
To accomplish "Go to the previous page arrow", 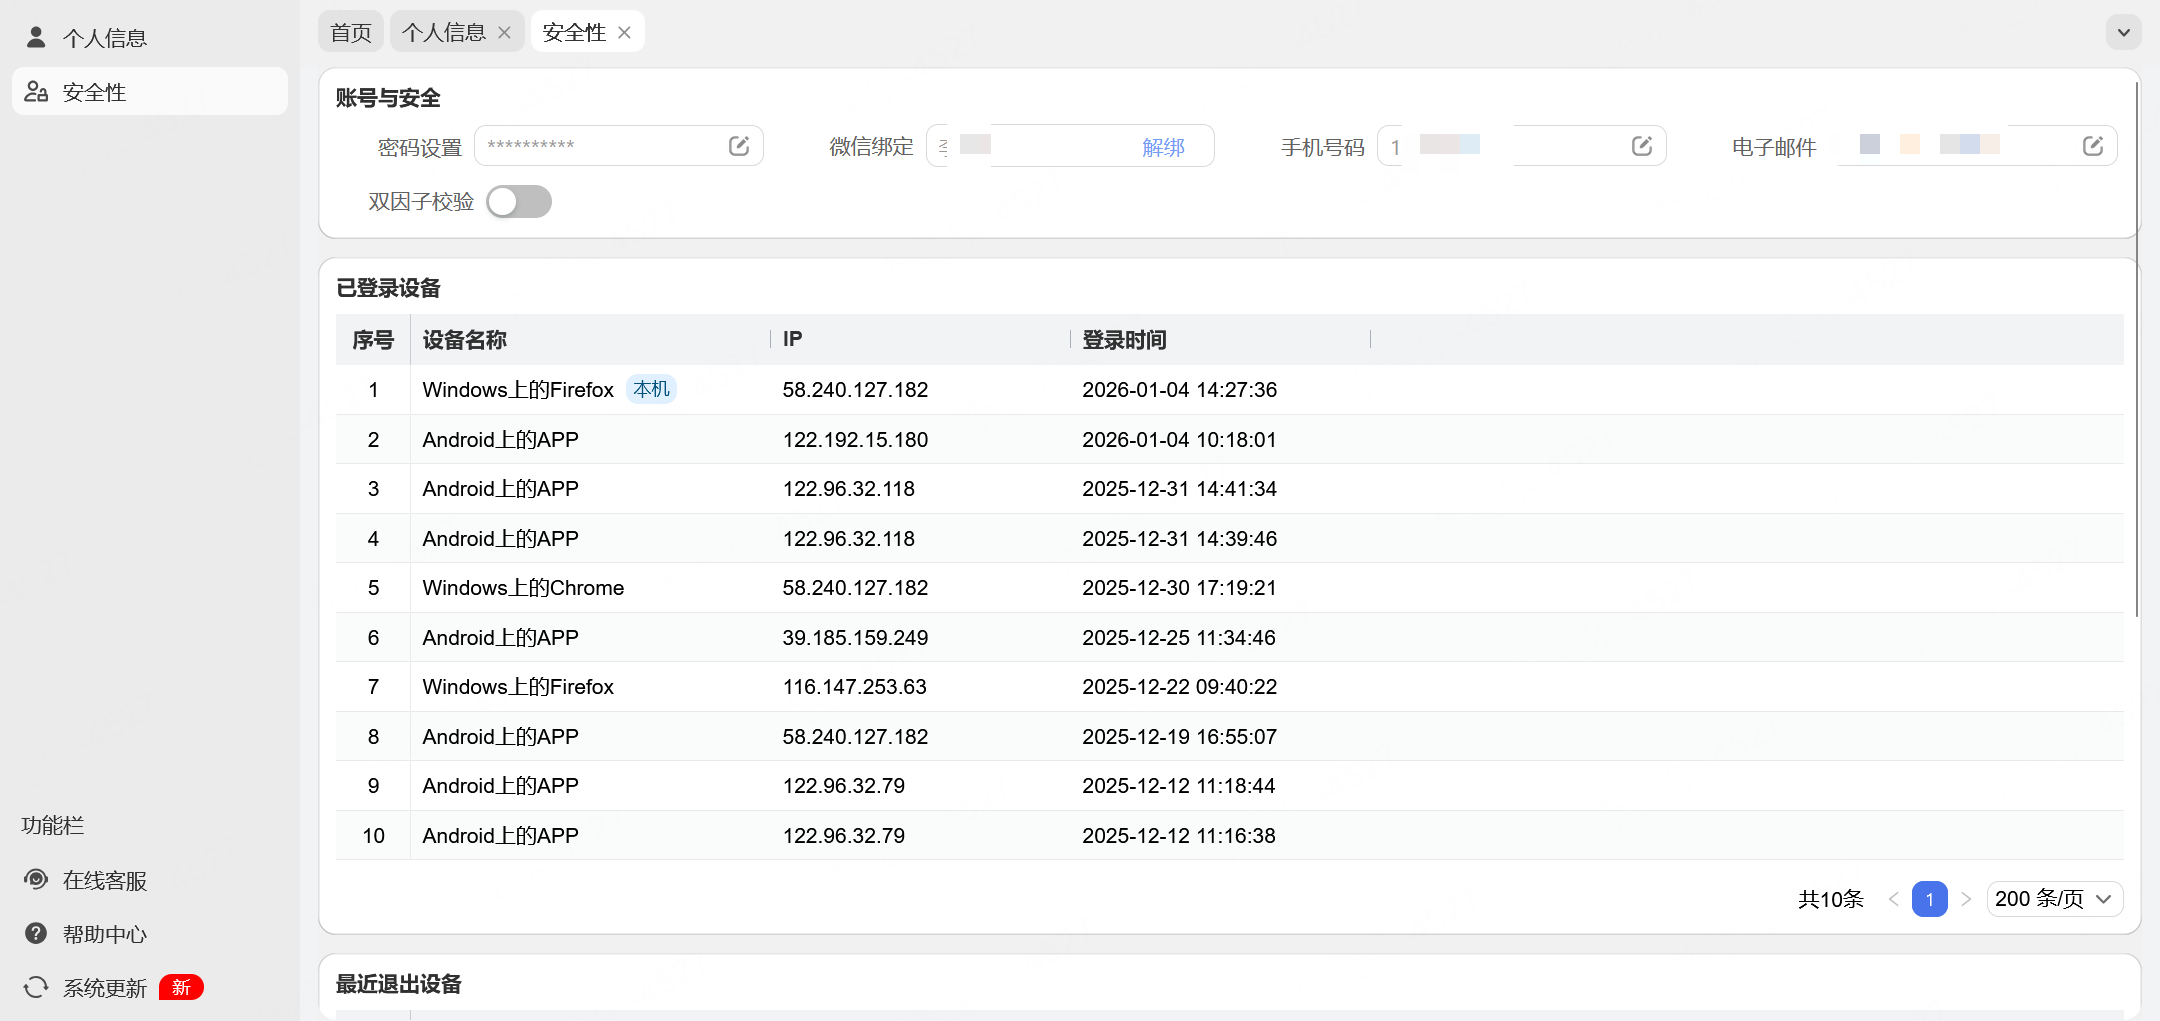I will tap(1893, 899).
